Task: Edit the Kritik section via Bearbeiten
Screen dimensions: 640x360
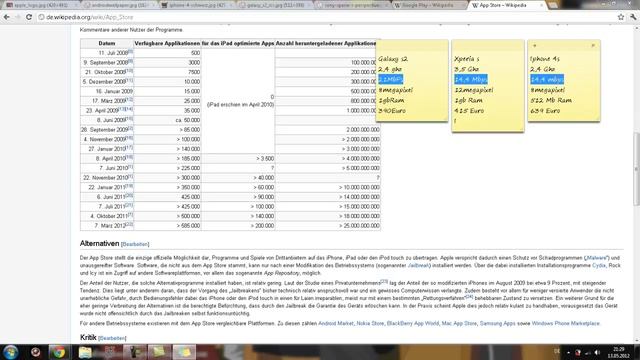Action: [112, 338]
